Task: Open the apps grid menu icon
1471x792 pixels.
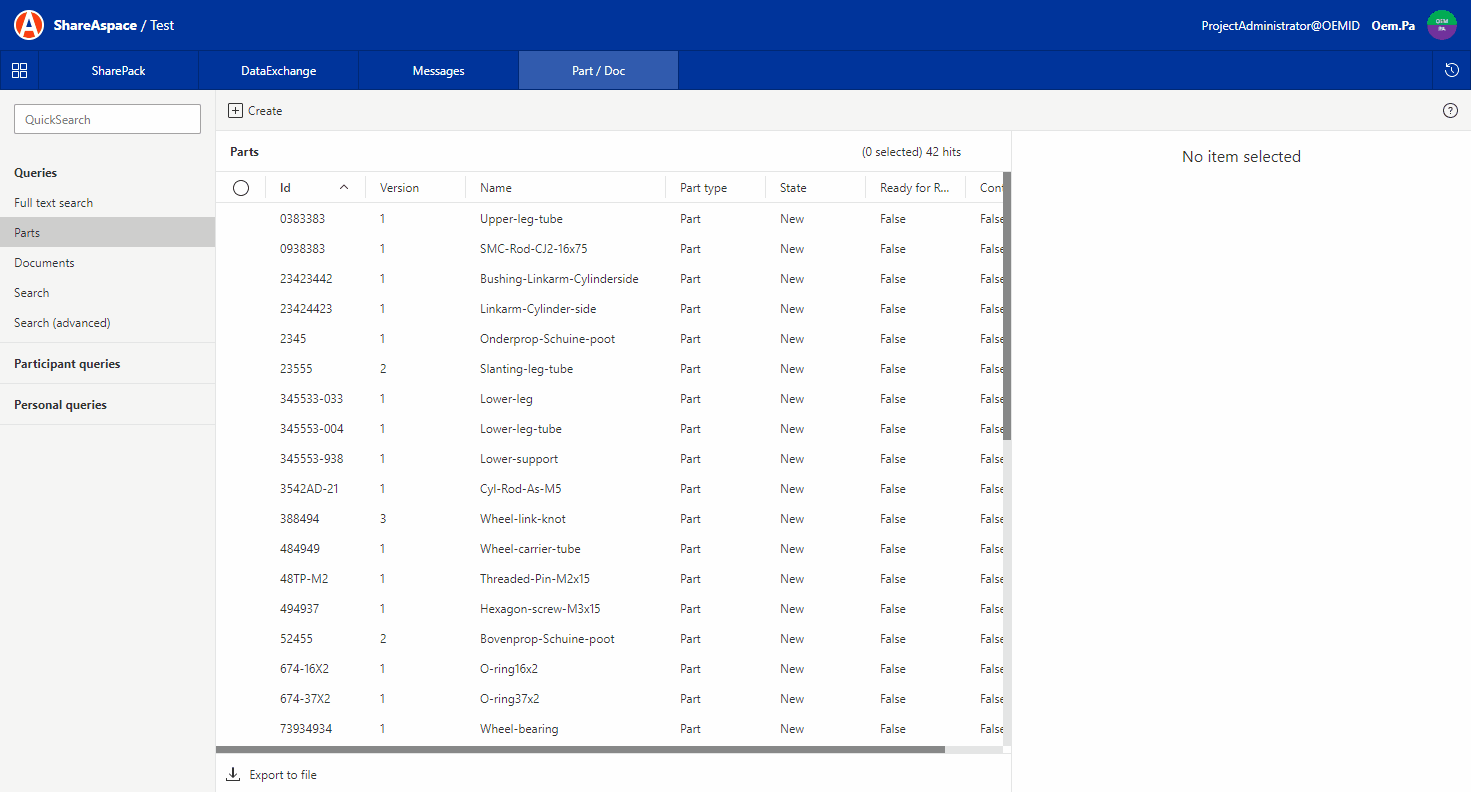Action: (19, 70)
